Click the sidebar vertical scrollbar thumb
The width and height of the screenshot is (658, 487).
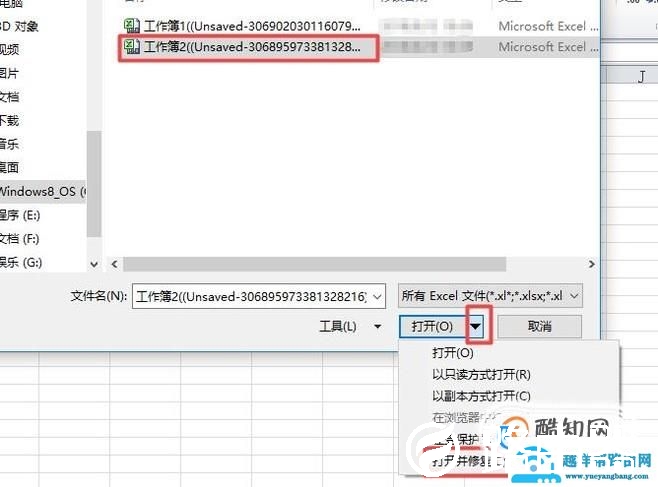(94, 184)
